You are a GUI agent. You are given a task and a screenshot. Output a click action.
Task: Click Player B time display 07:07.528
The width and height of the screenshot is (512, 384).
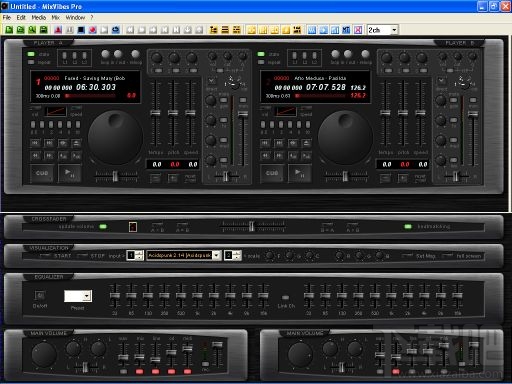(x=326, y=87)
